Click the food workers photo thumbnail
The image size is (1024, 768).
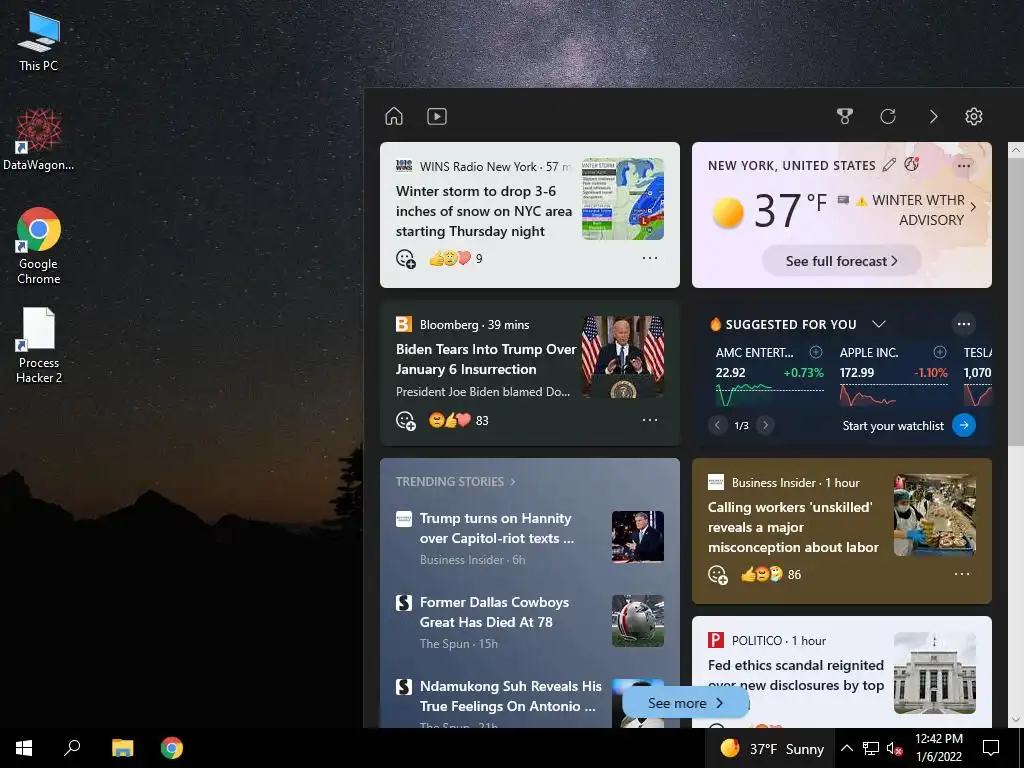(x=935, y=515)
